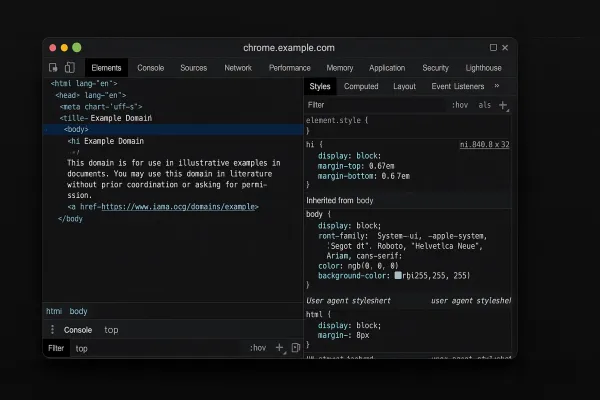
Task: Open the Application tab
Action: click(x=387, y=68)
